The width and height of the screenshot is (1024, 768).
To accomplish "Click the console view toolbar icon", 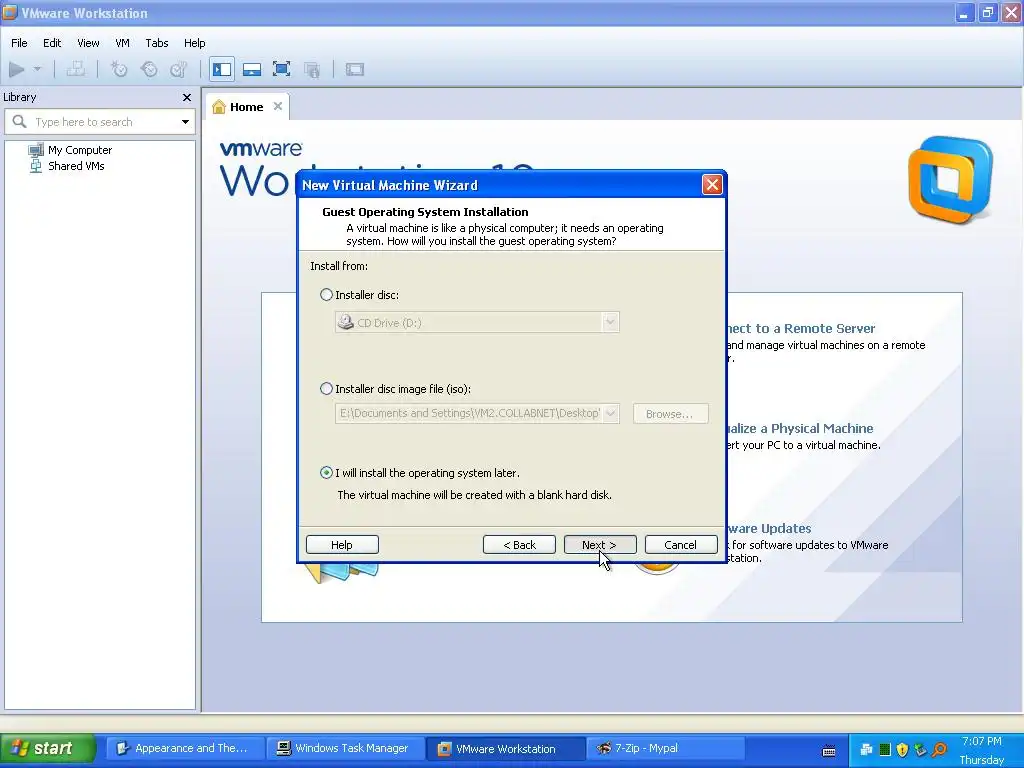I will pos(355,69).
